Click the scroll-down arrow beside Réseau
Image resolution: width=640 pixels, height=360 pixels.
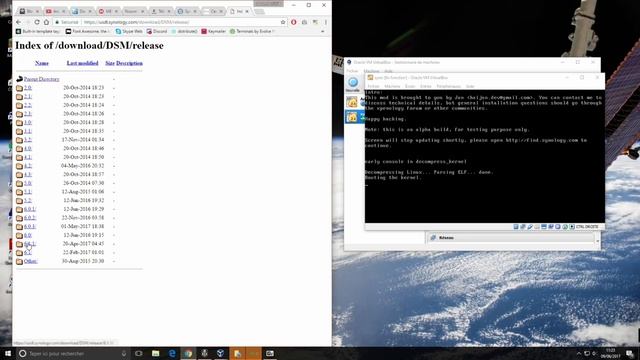598,241
